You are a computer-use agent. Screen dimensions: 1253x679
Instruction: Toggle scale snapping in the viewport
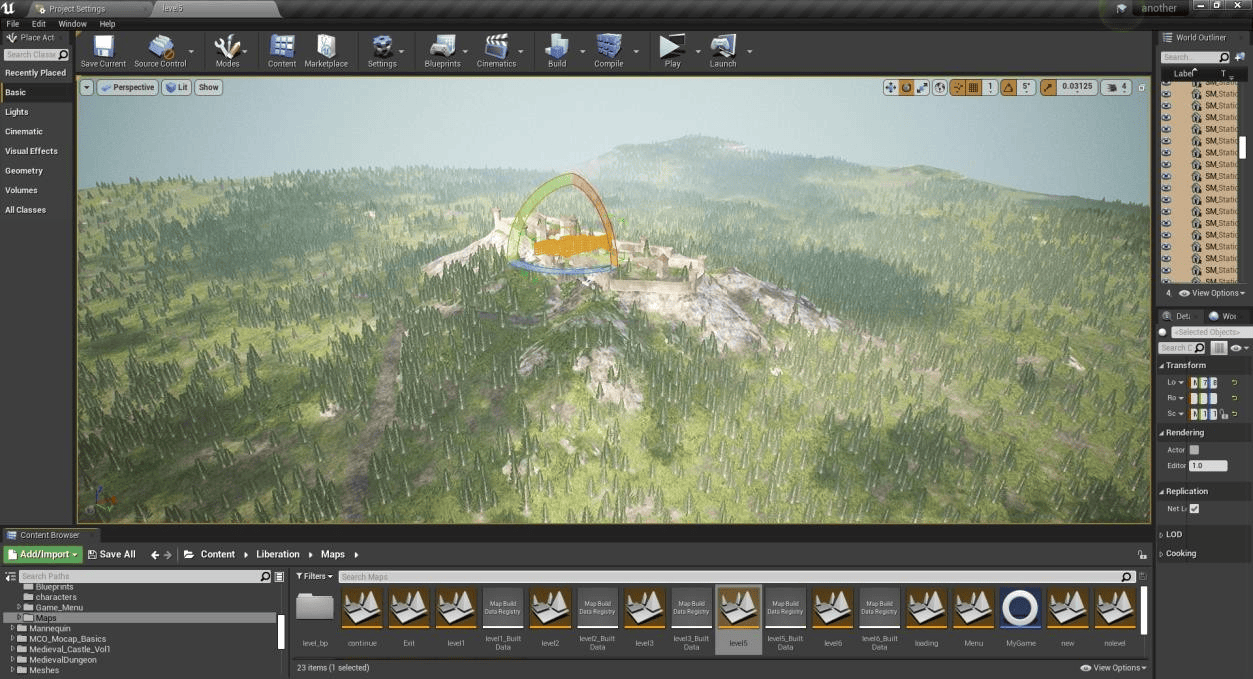1048,87
